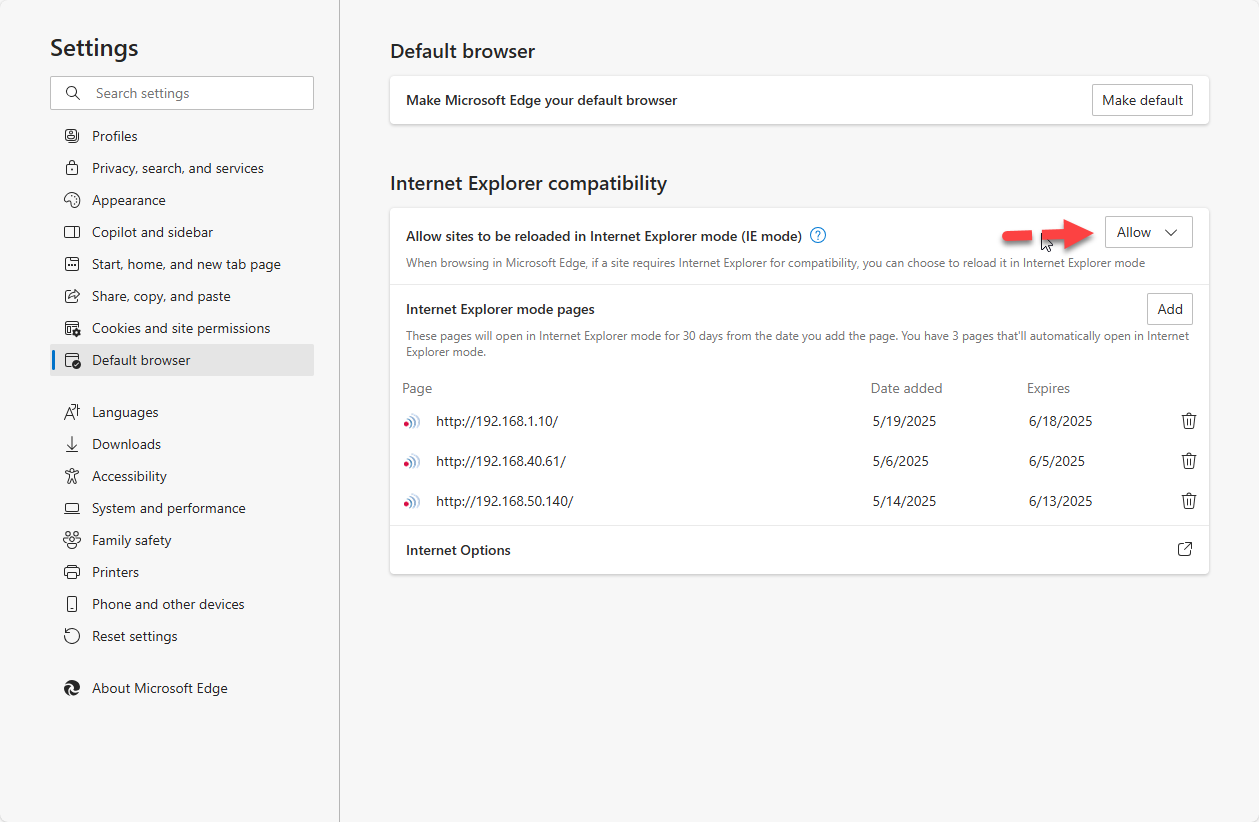Go to Privacy, search, and services

[182, 168]
